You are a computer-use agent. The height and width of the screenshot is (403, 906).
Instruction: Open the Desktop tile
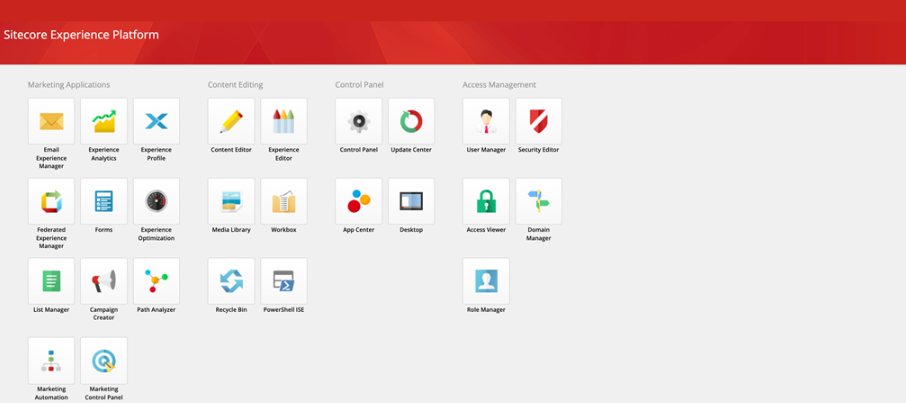point(411,201)
